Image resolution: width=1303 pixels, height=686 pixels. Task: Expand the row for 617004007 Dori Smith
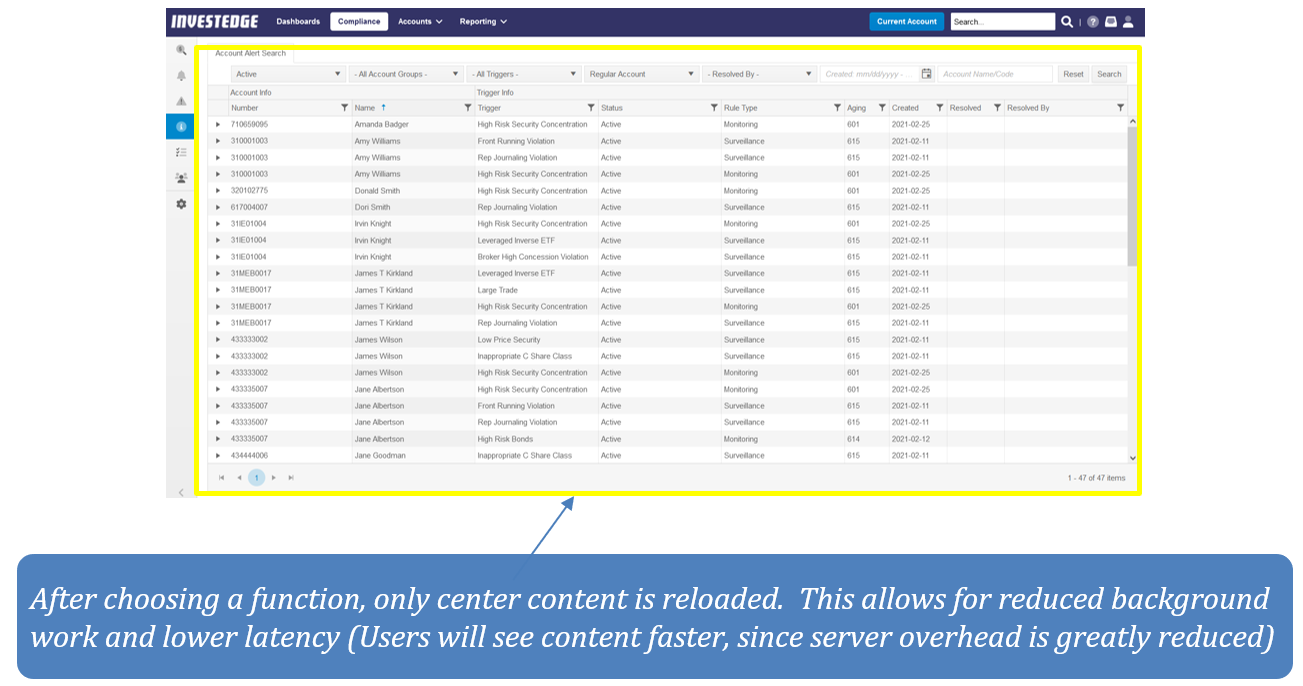218,207
